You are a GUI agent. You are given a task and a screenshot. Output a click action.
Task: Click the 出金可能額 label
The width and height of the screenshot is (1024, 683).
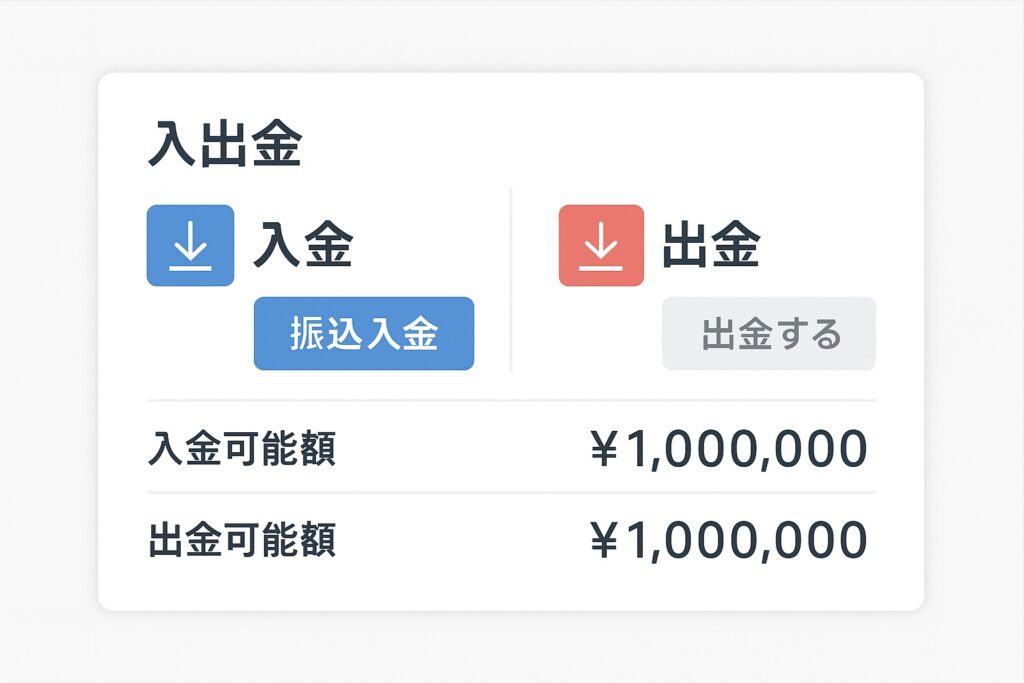(x=242, y=540)
